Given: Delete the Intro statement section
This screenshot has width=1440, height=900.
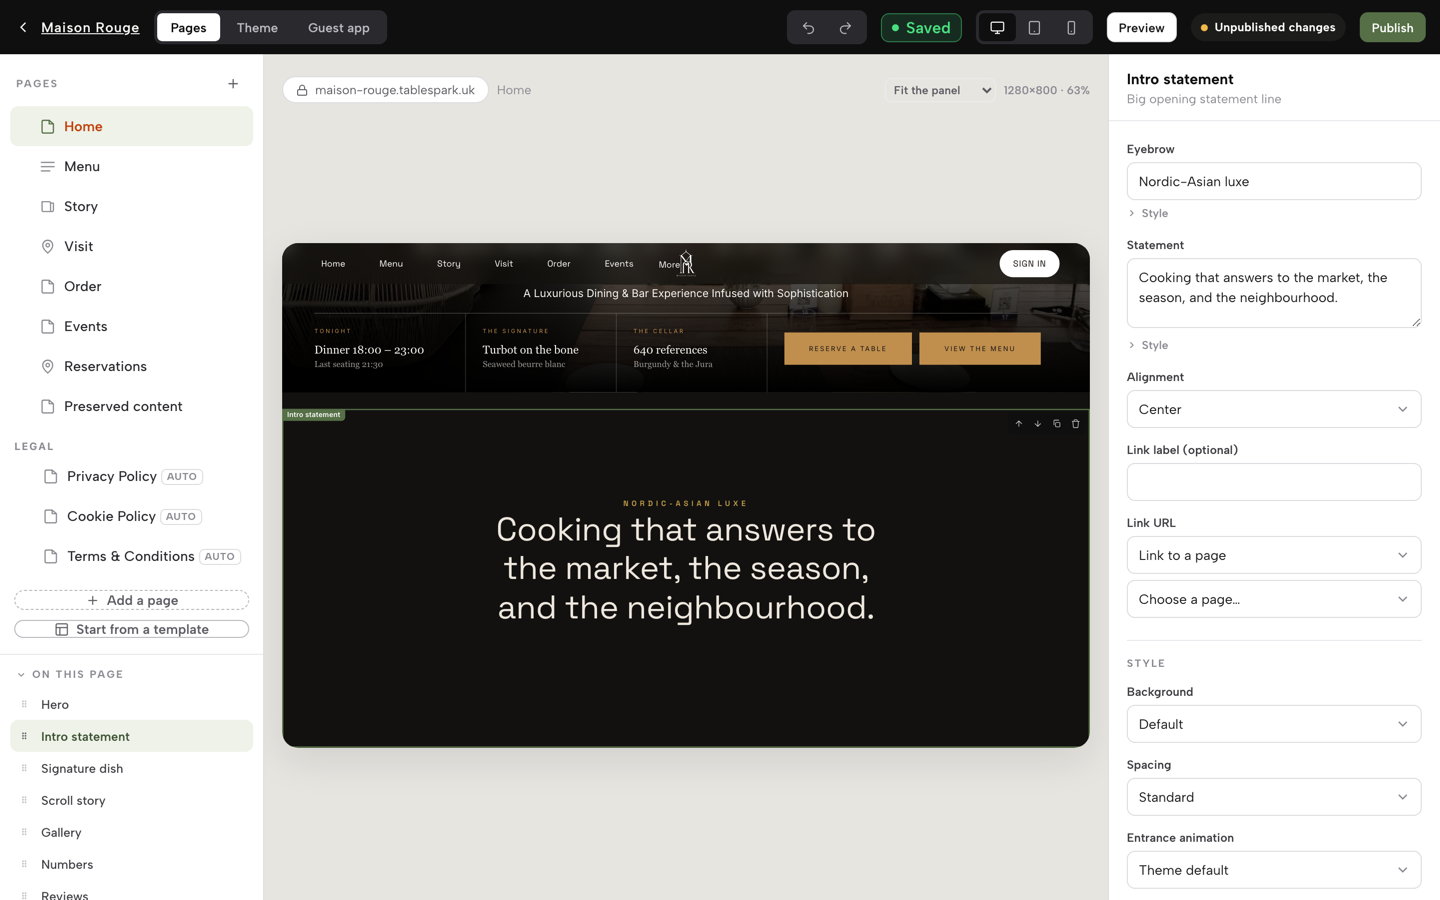Looking at the screenshot, I should click(1076, 424).
